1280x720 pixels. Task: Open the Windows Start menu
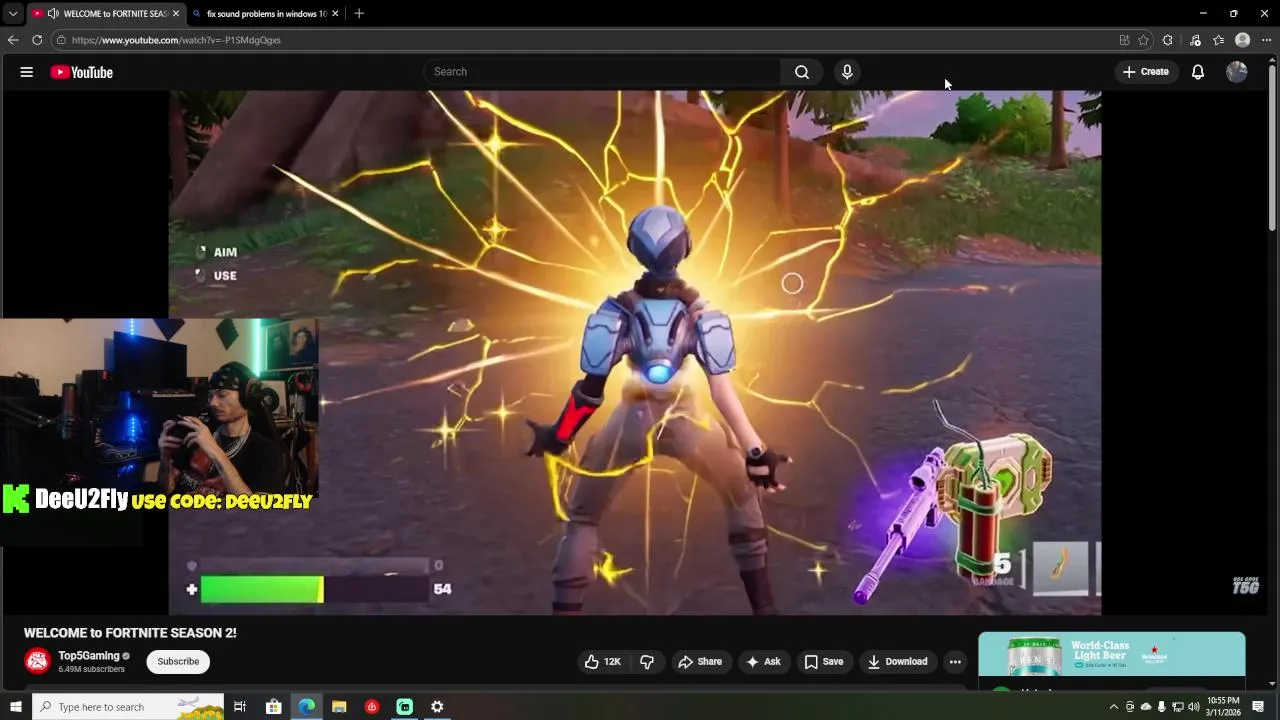(15, 707)
